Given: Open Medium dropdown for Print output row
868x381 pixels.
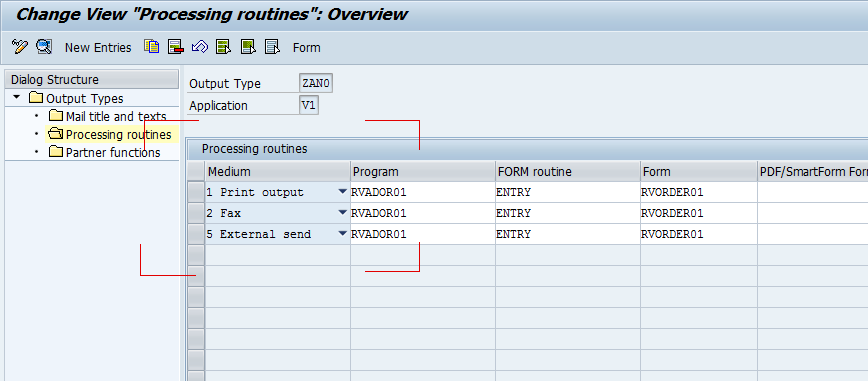Looking at the screenshot, I should pos(342,192).
